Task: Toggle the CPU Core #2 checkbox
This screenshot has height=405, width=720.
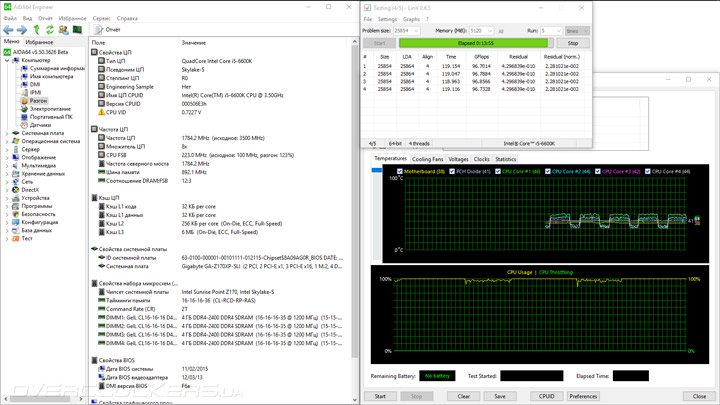Action: [x=547, y=171]
